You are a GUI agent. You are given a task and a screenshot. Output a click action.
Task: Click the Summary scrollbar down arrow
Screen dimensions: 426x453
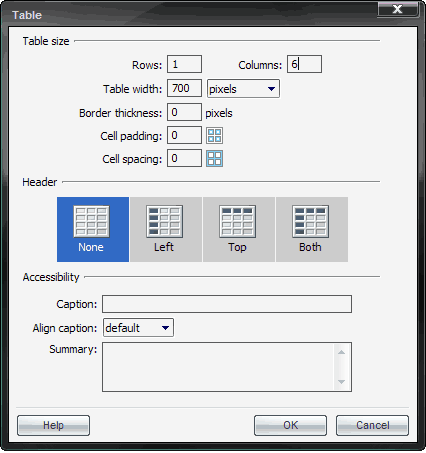tap(341, 382)
